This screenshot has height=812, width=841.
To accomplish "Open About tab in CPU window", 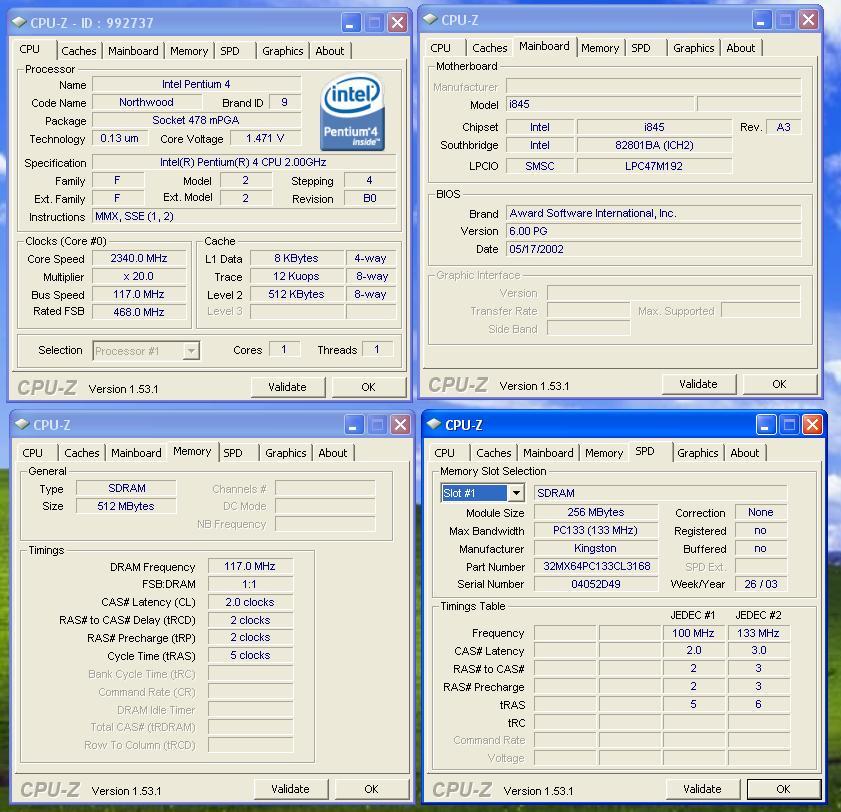I will (330, 51).
